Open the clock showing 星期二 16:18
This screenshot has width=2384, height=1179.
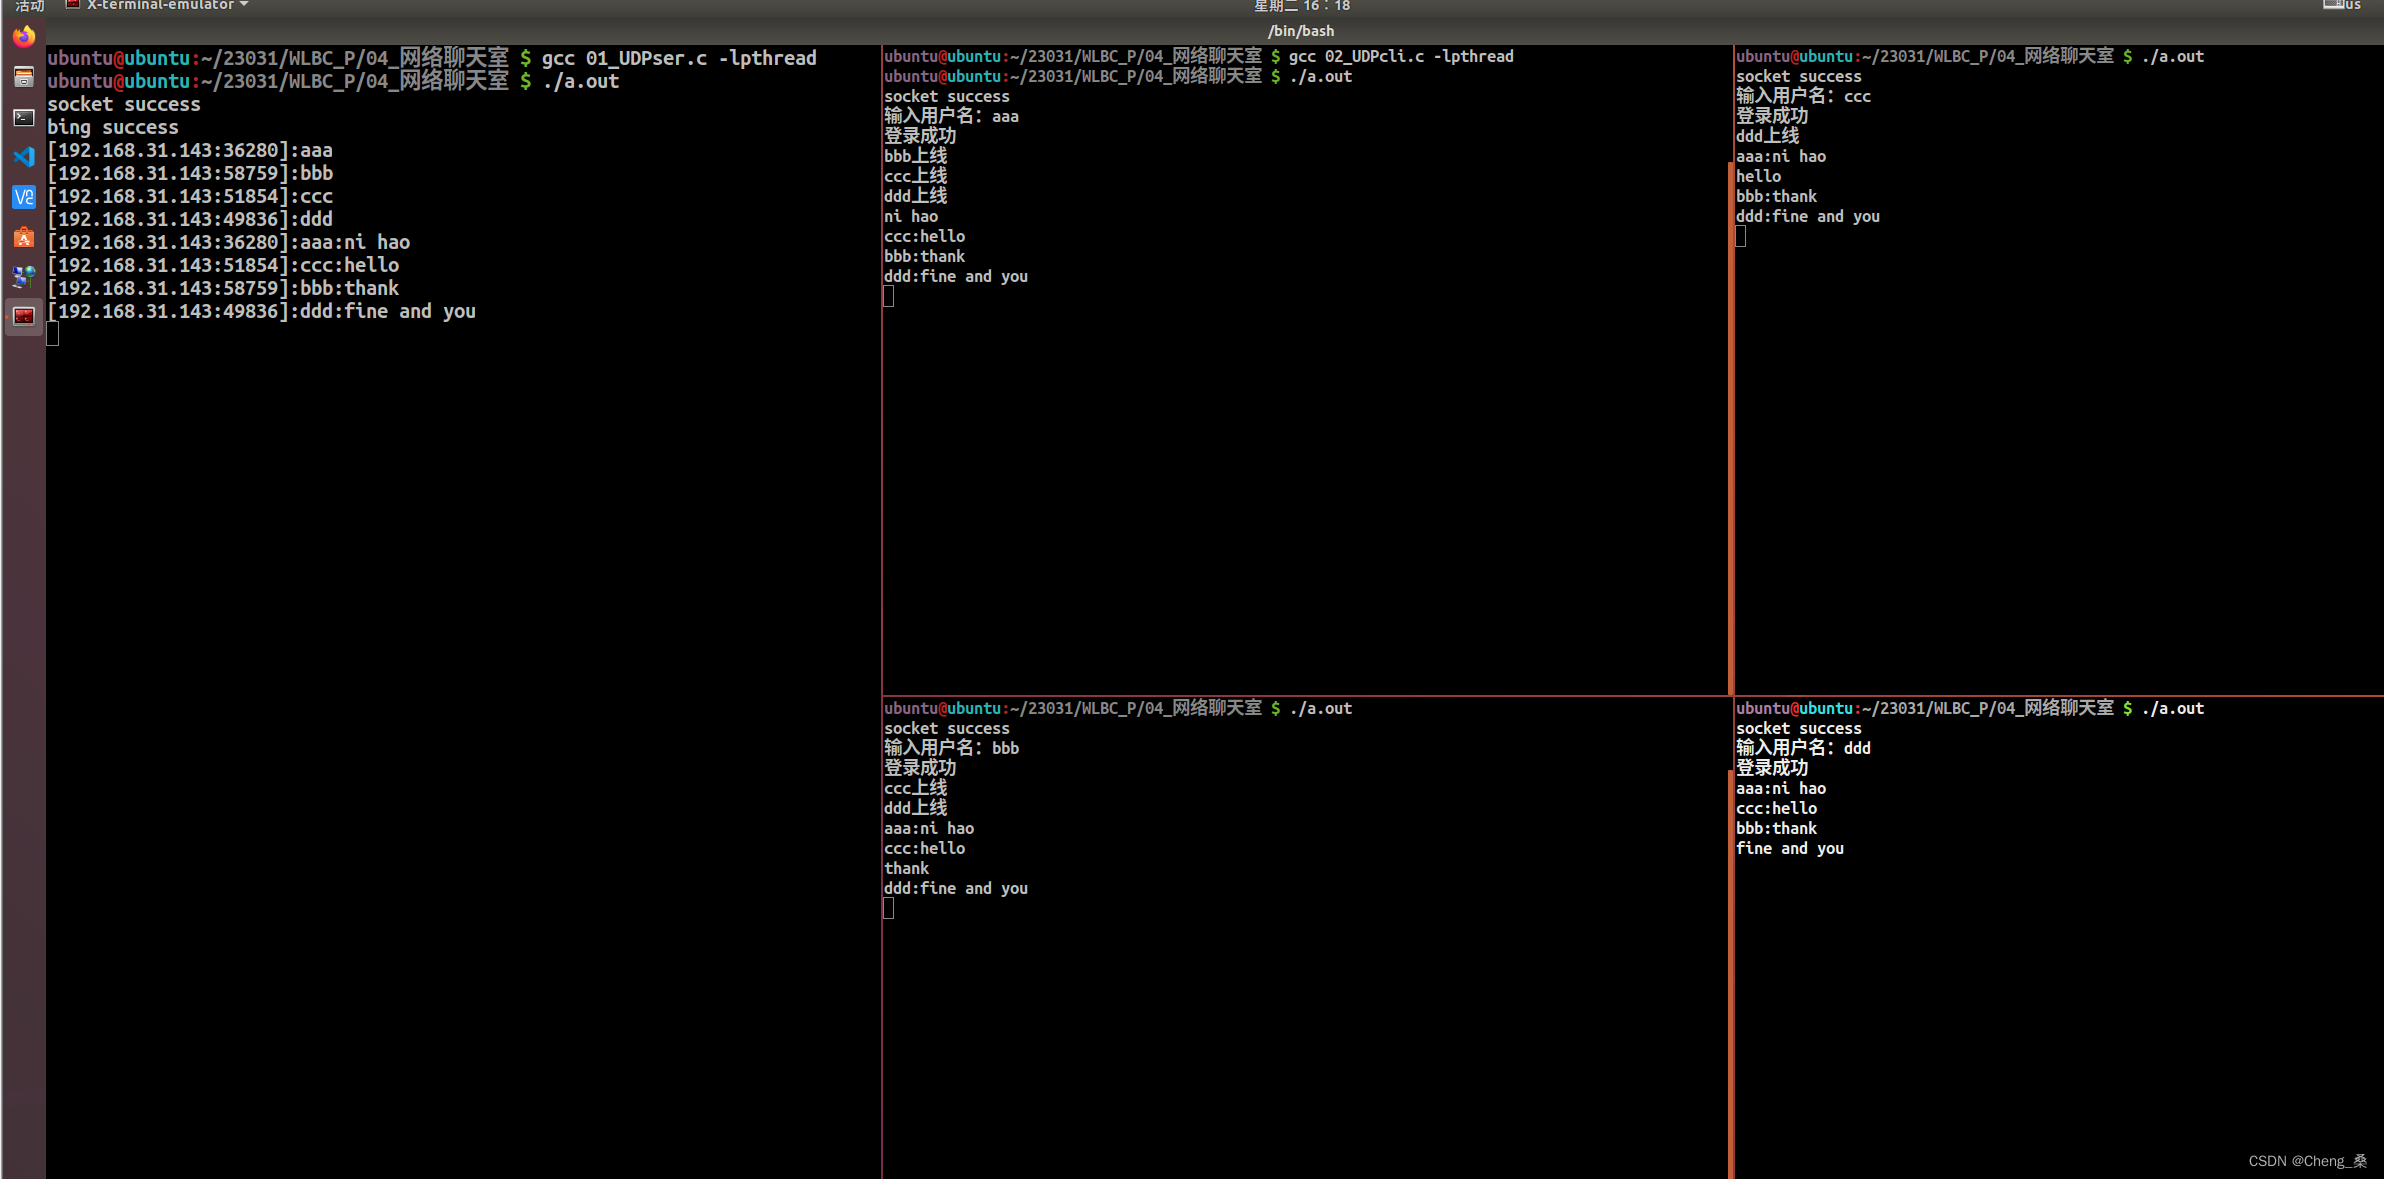1302,6
